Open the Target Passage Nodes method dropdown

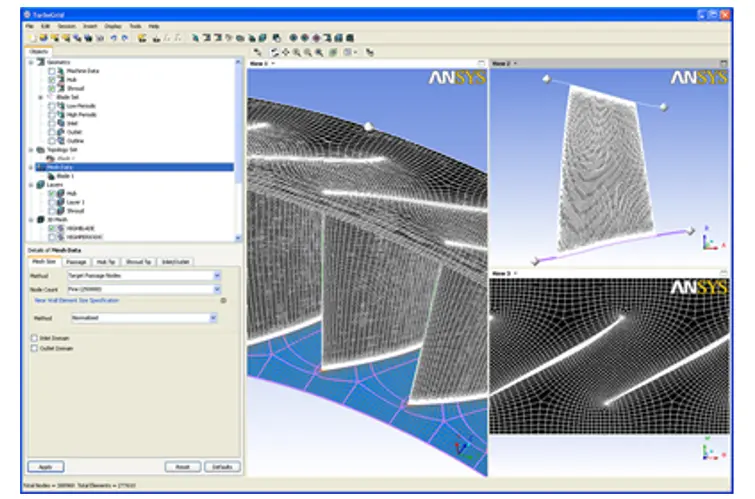[217, 275]
